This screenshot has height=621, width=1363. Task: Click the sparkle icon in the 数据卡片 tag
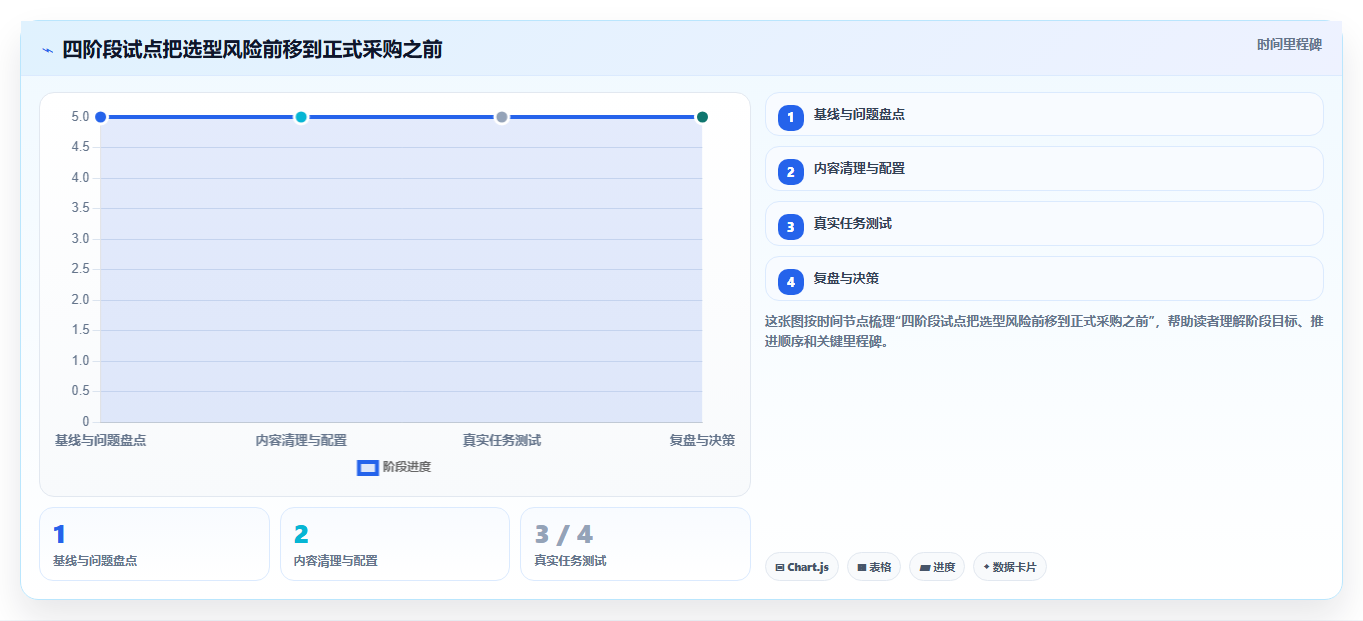tap(986, 567)
